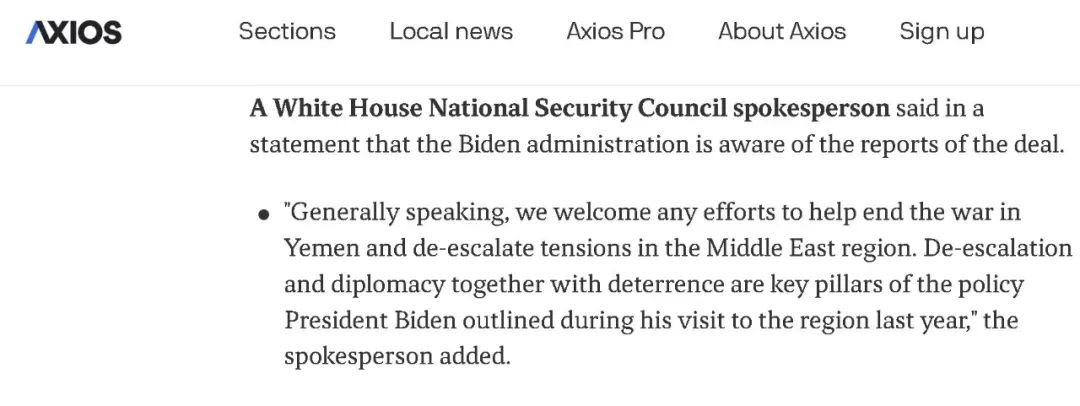The image size is (1080, 406).
Task: Open the Axios Pro link
Action: (616, 32)
